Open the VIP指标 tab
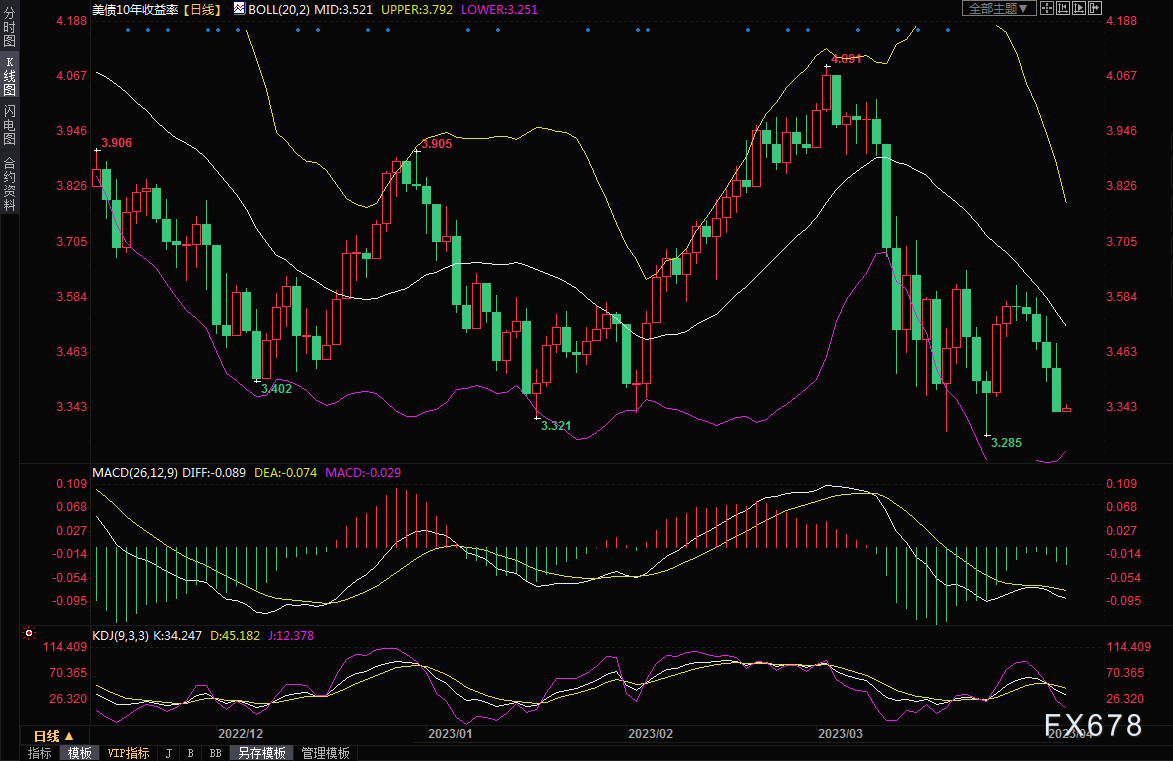This screenshot has width=1173, height=761. pyautogui.click(x=128, y=753)
